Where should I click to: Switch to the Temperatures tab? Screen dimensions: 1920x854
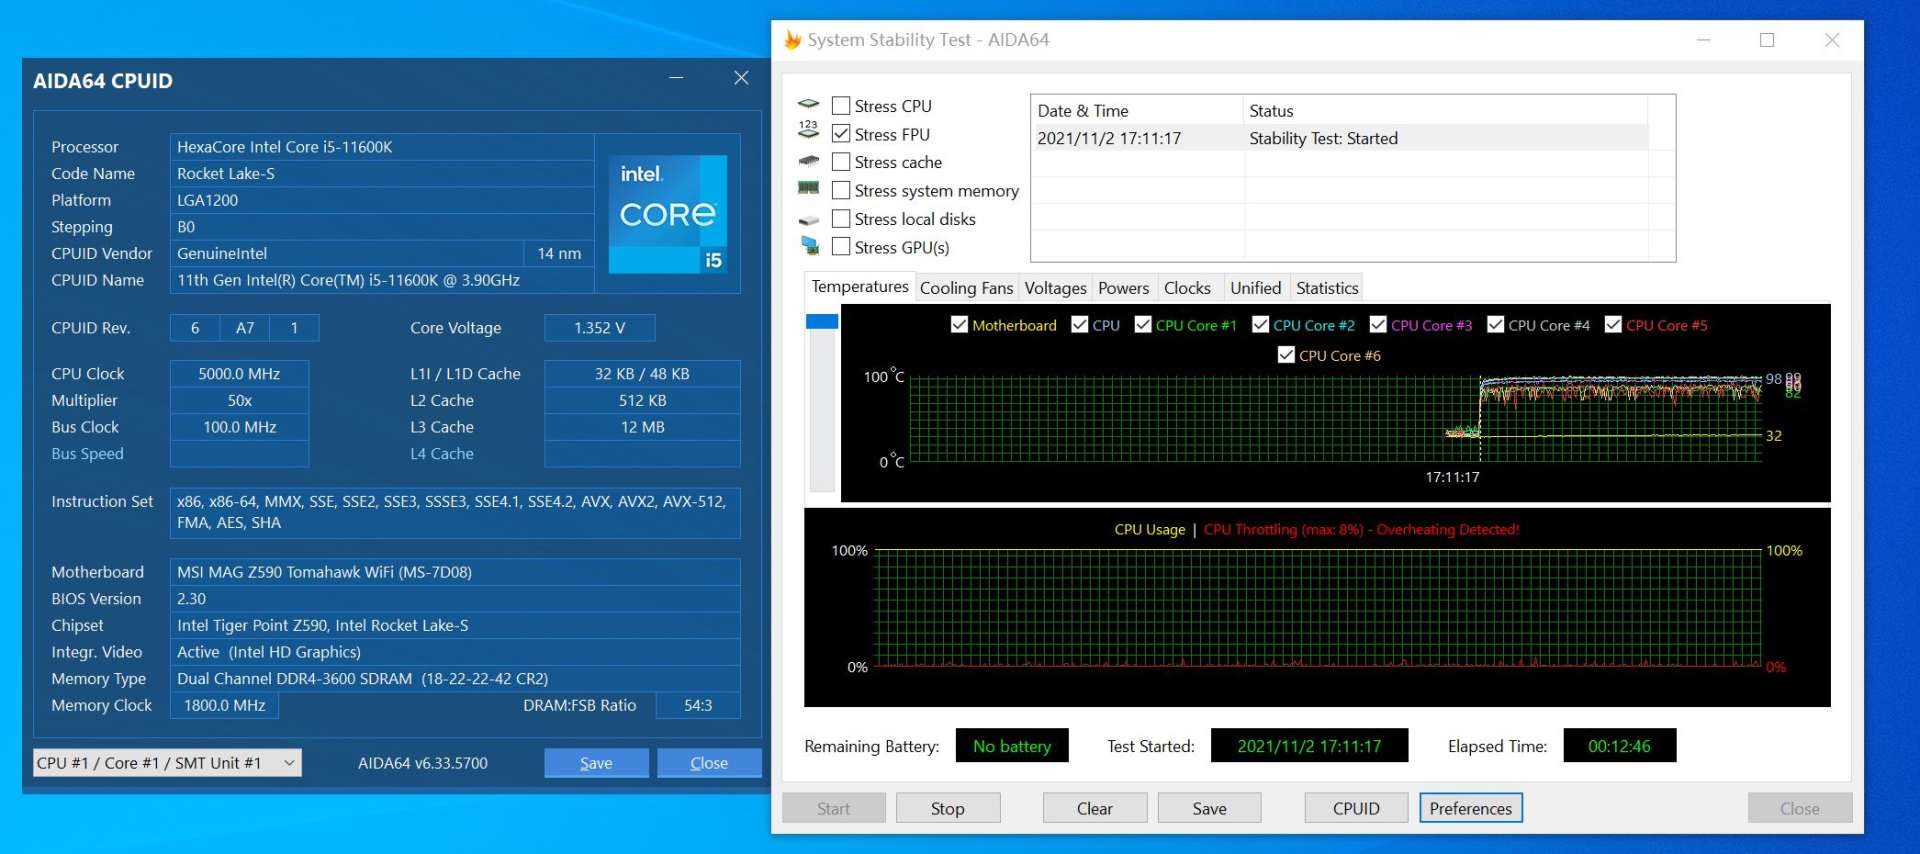(x=859, y=287)
